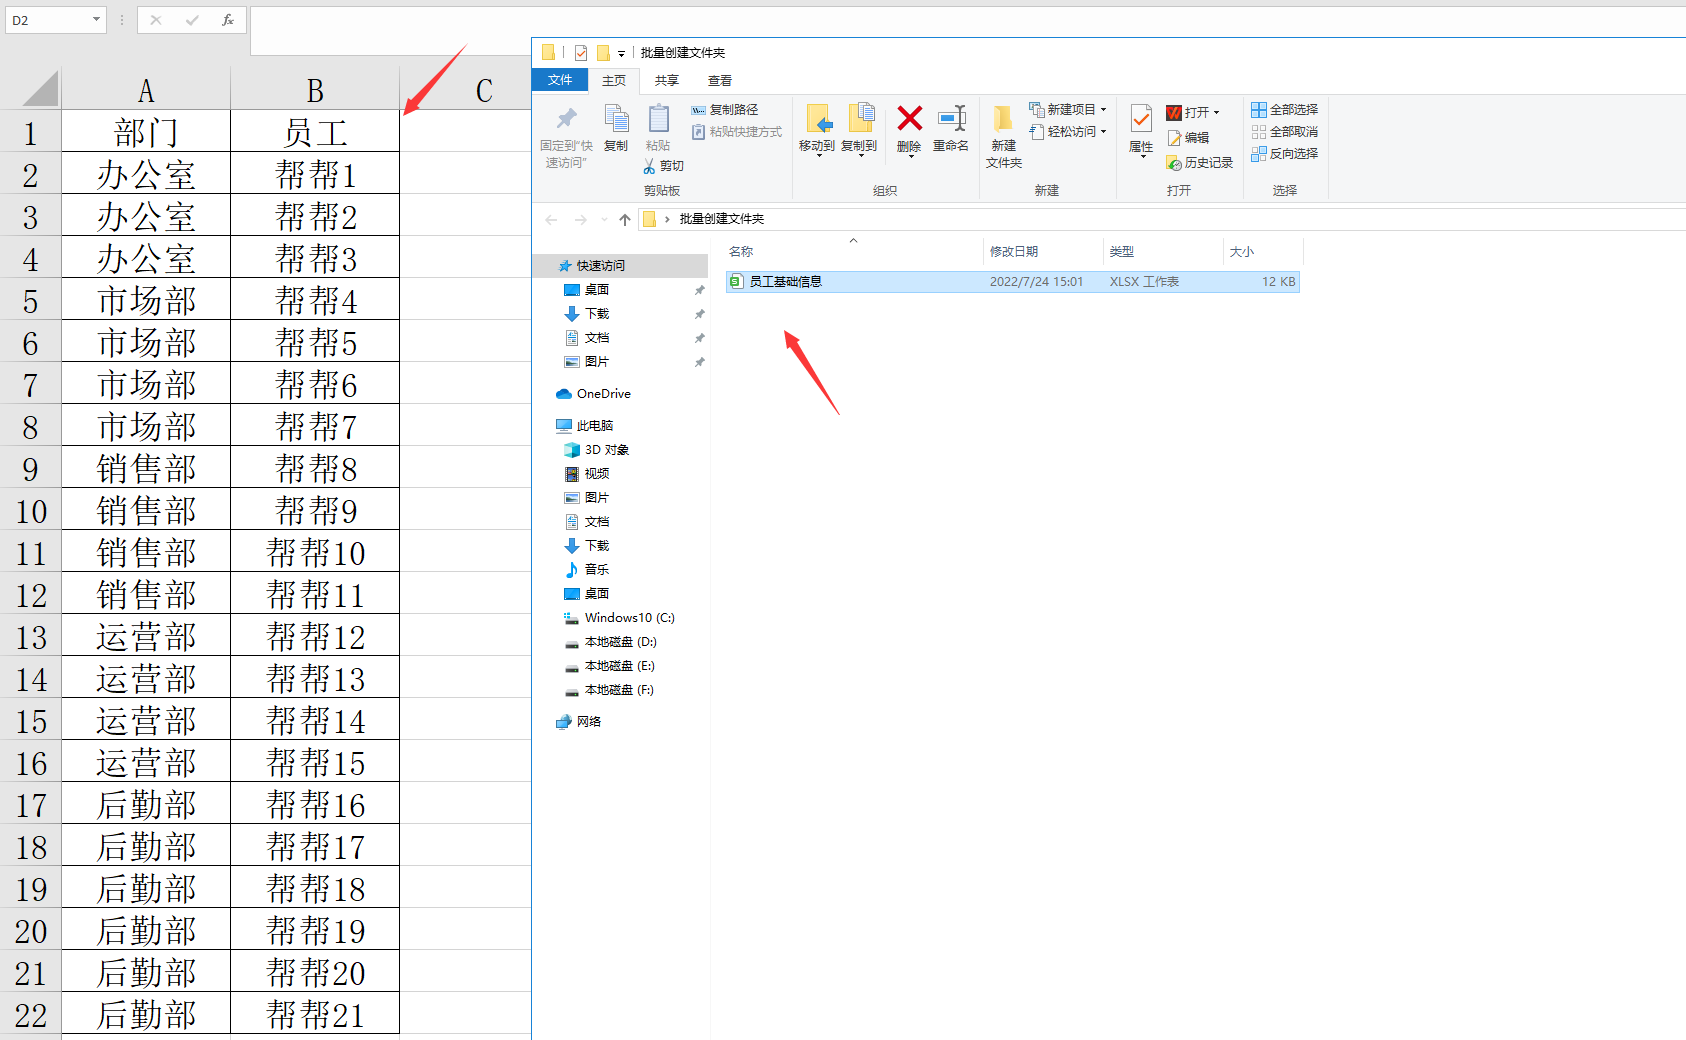The width and height of the screenshot is (1686, 1040).
Task: Click the formula bar confirm checkmark
Action: [x=191, y=20]
